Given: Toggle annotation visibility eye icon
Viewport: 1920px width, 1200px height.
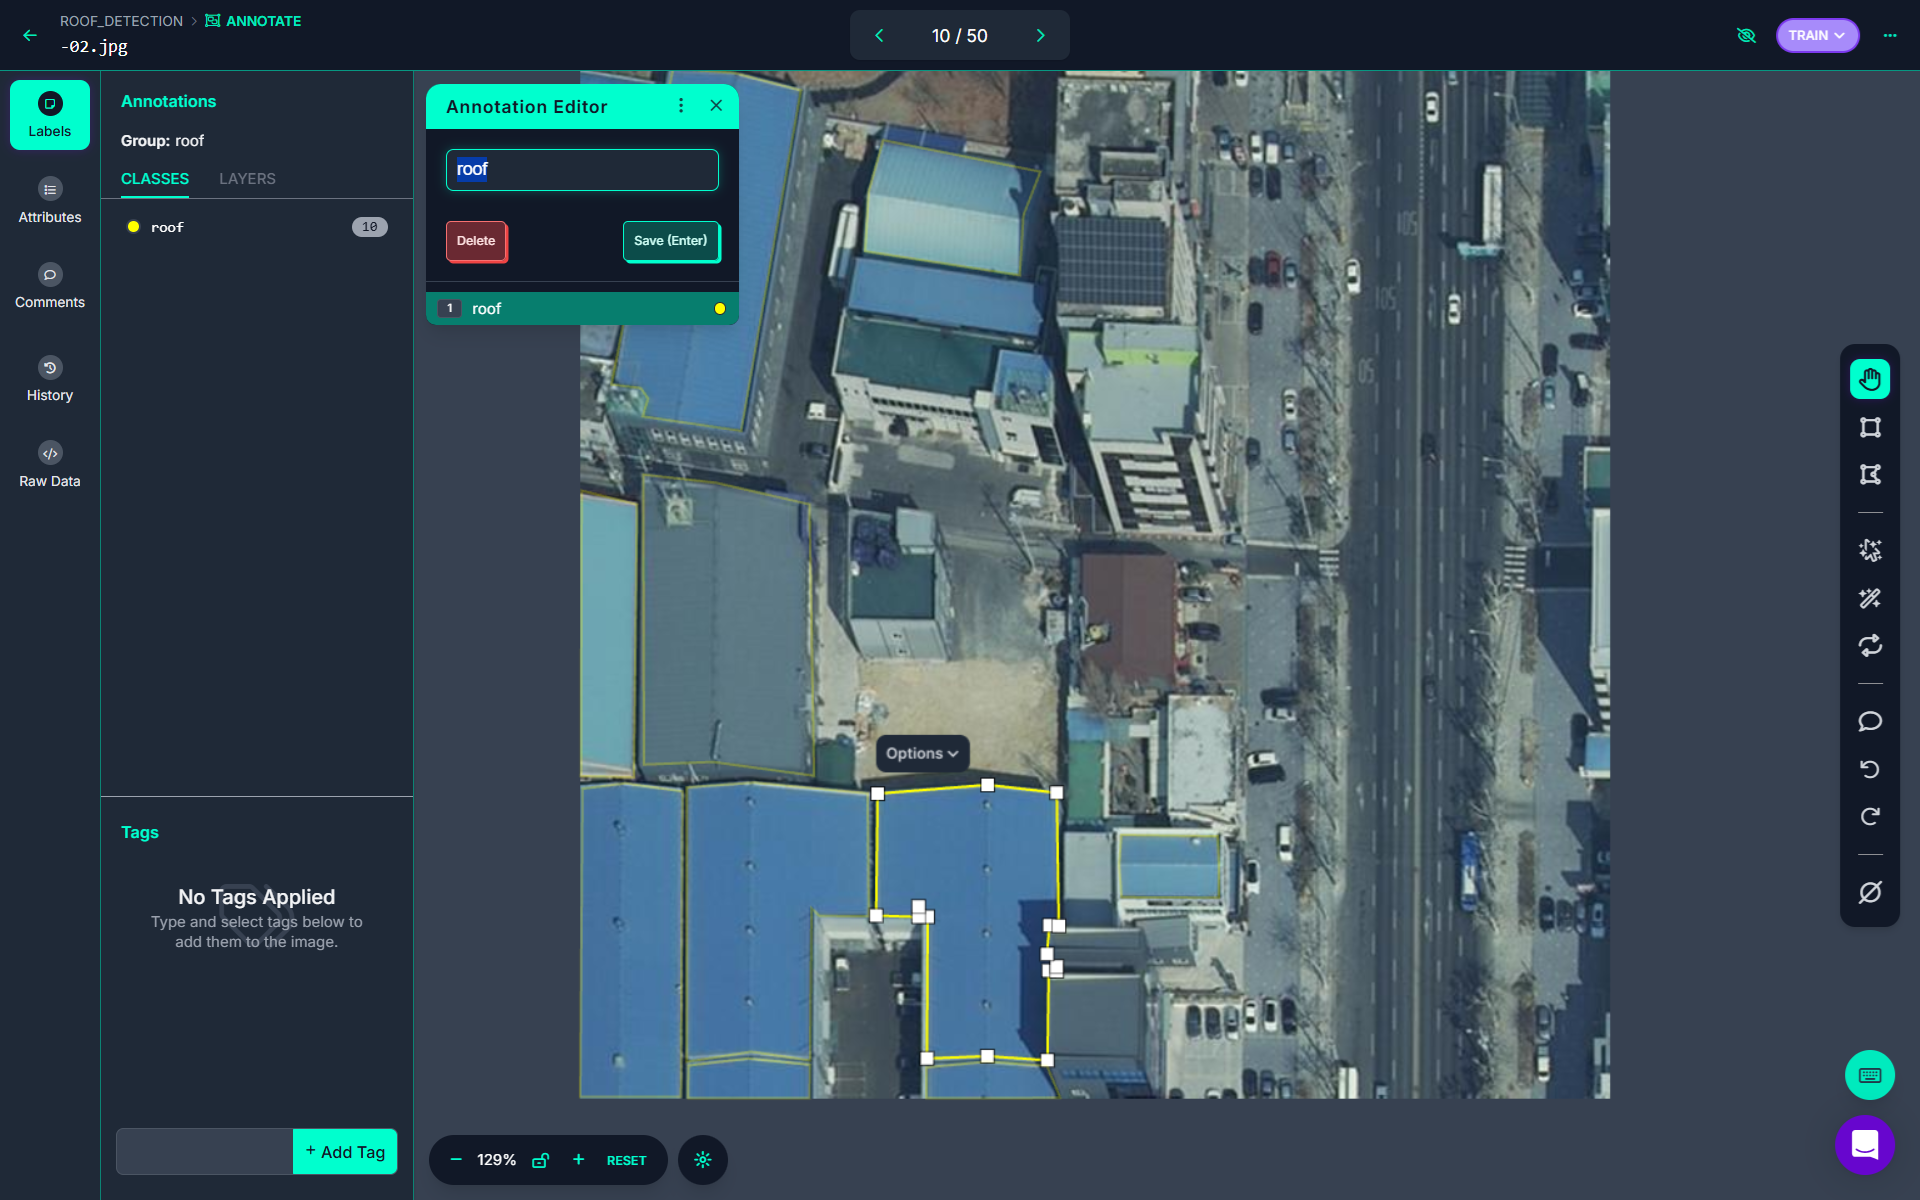Looking at the screenshot, I should click(x=1746, y=35).
